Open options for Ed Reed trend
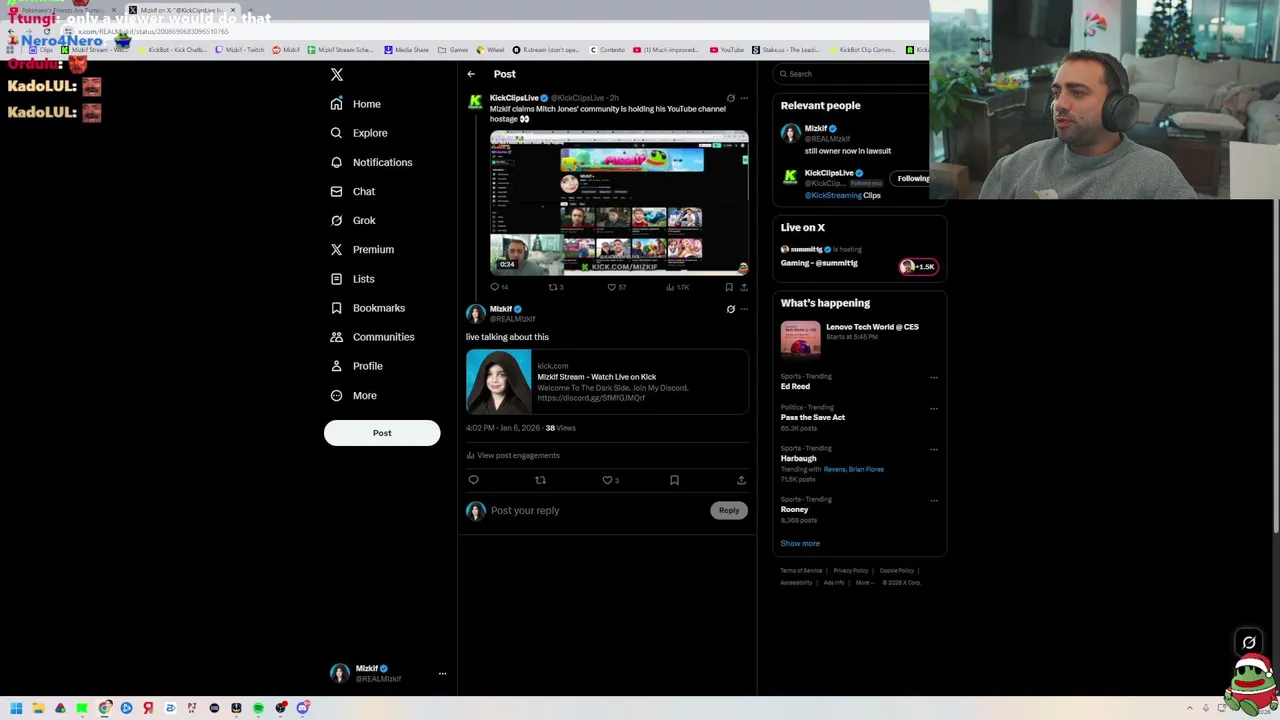 [x=934, y=378]
